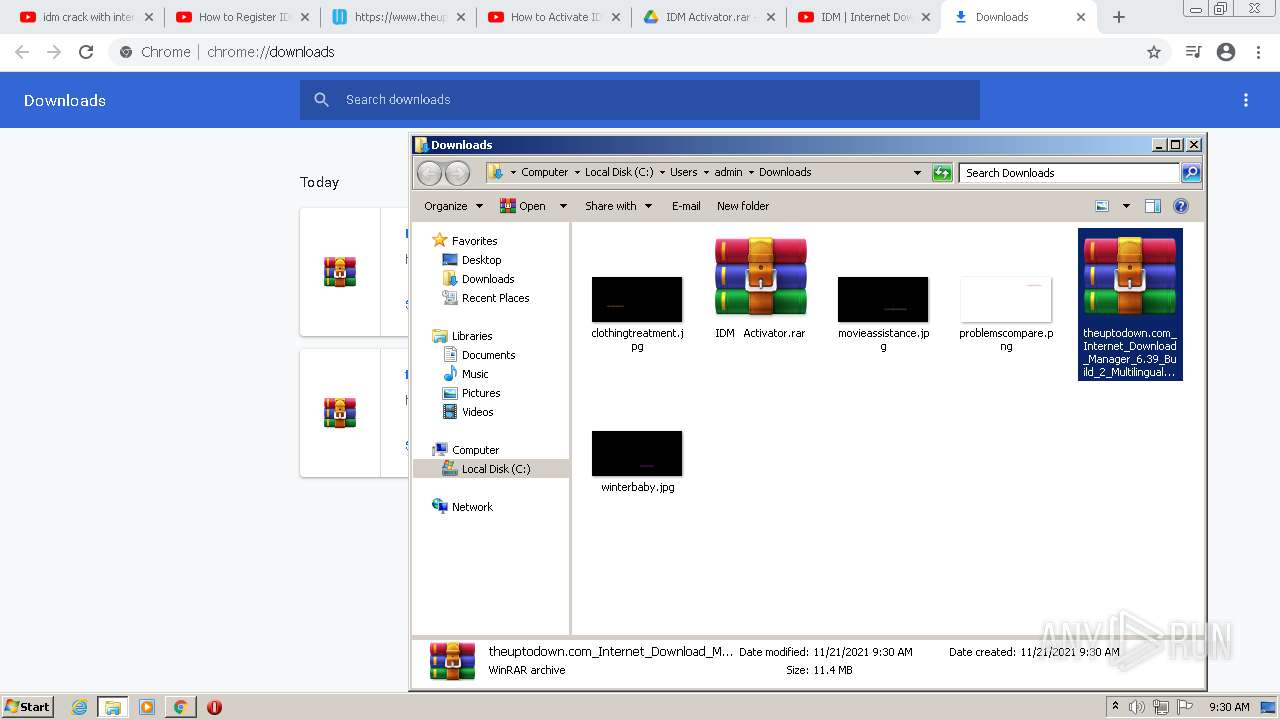Click the Explorer back navigation arrow

pyautogui.click(x=429, y=173)
